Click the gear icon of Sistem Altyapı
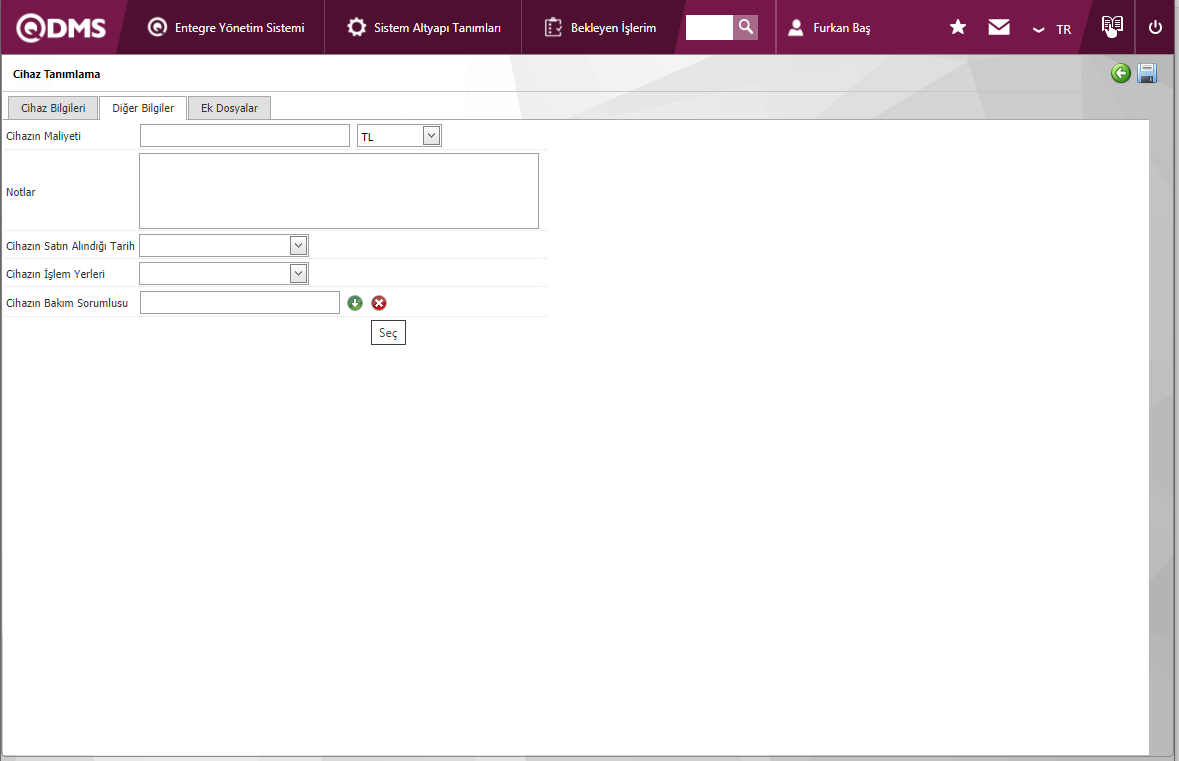This screenshot has height=761, width=1179. tap(356, 27)
